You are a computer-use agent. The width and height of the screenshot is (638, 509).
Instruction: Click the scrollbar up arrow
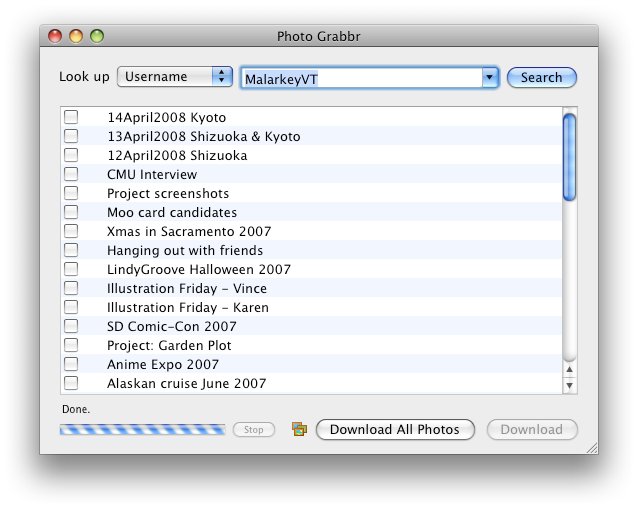[569, 369]
